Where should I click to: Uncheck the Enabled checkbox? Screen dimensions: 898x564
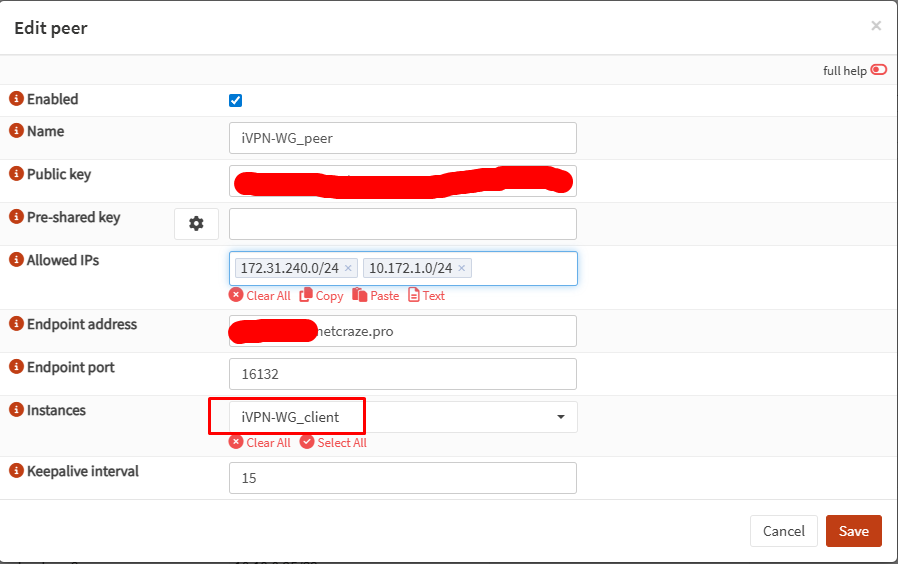pyautogui.click(x=236, y=100)
